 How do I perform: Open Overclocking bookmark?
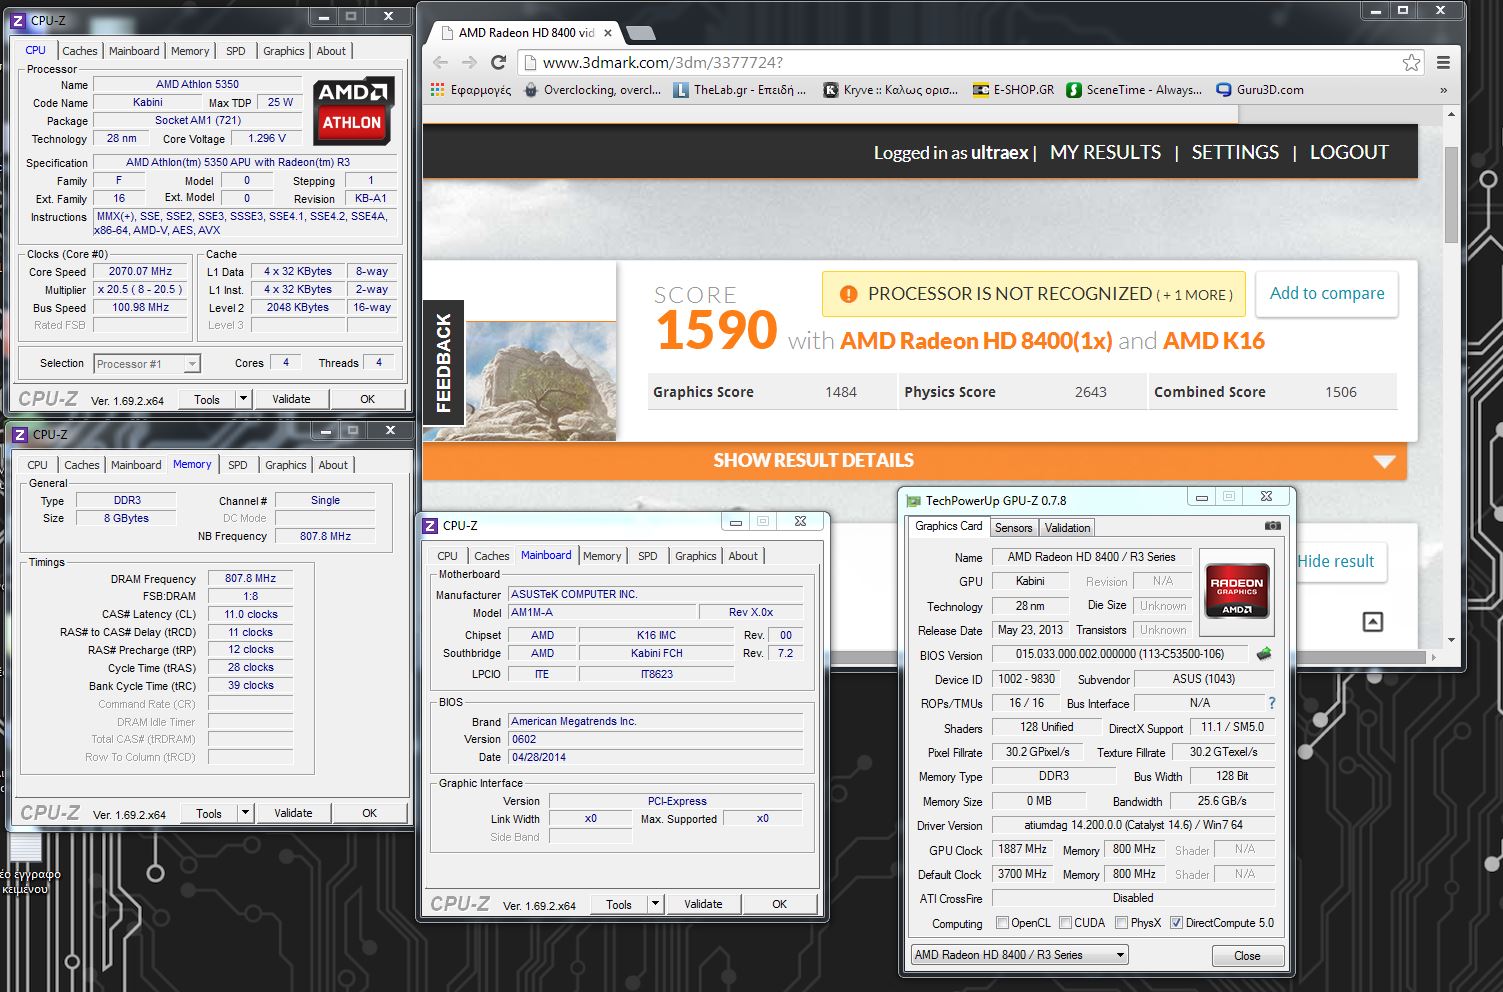[x=592, y=89]
